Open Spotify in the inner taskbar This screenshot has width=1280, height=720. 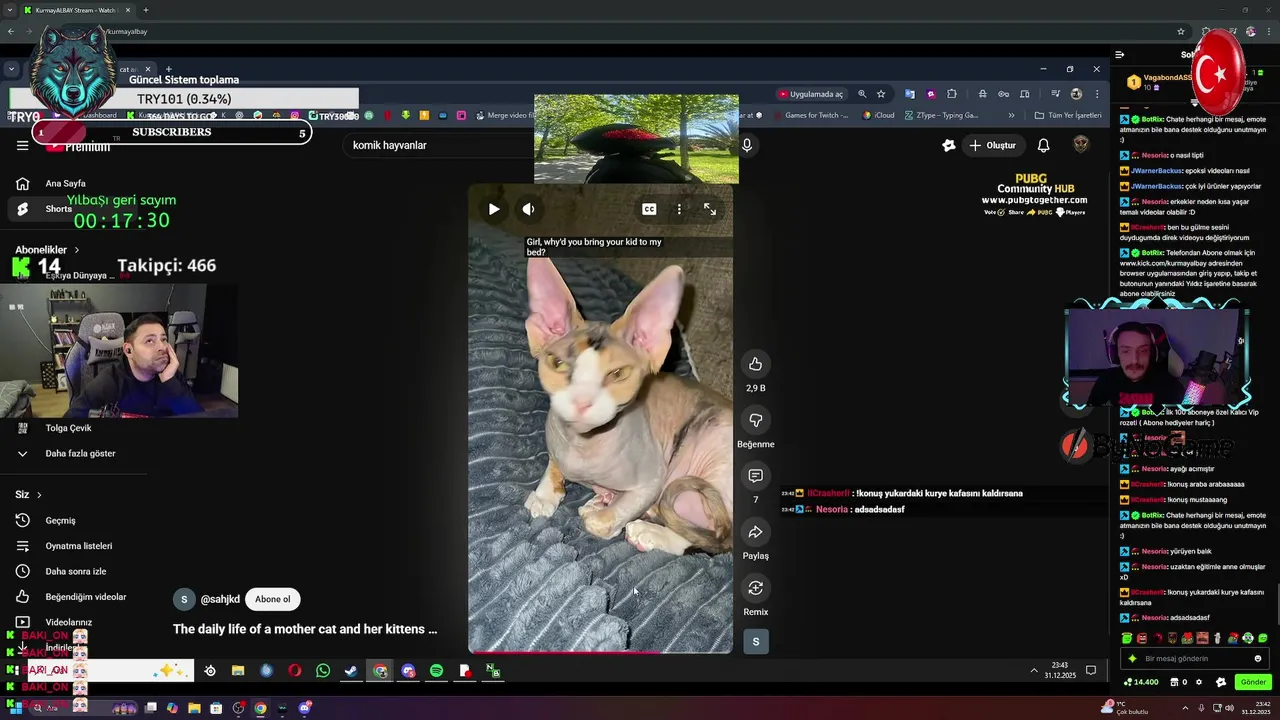(x=436, y=671)
